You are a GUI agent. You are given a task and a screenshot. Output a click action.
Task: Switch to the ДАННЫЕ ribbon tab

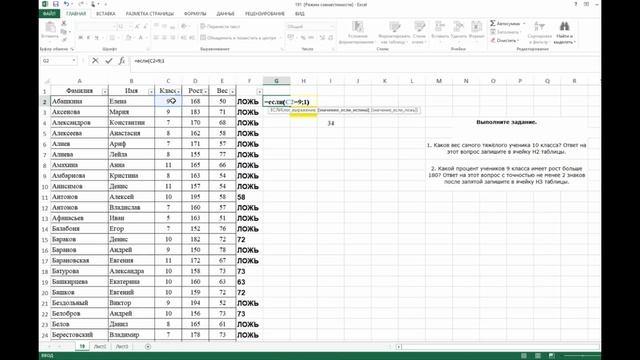pos(225,13)
